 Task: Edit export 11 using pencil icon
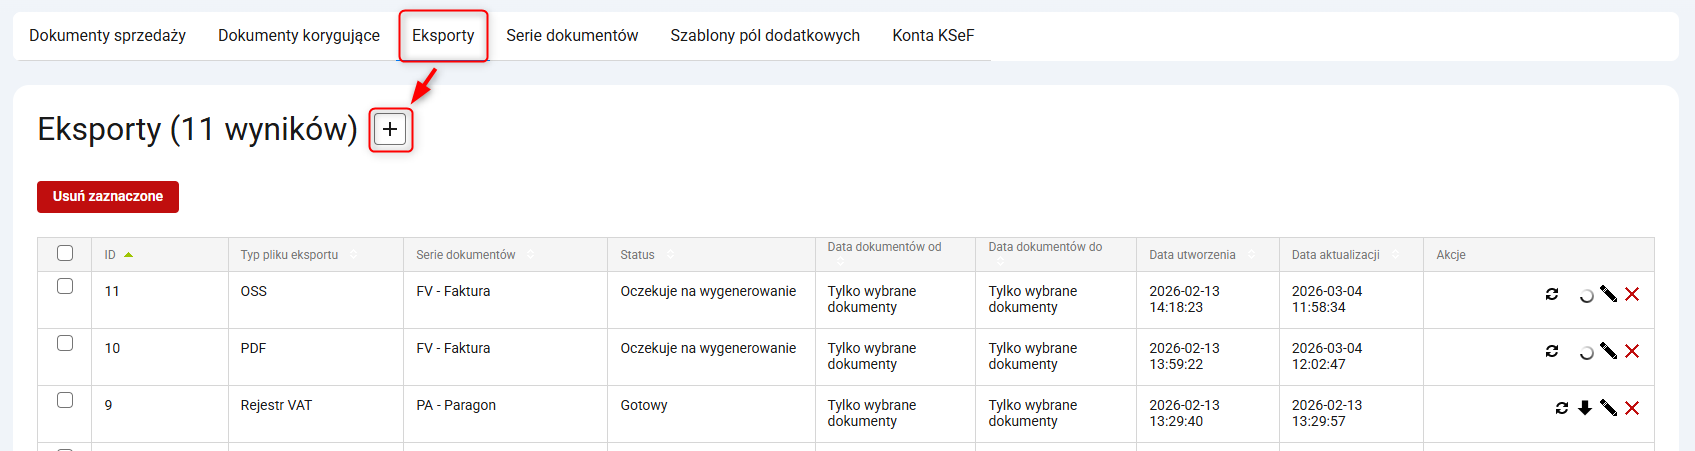pyautogui.click(x=1608, y=294)
